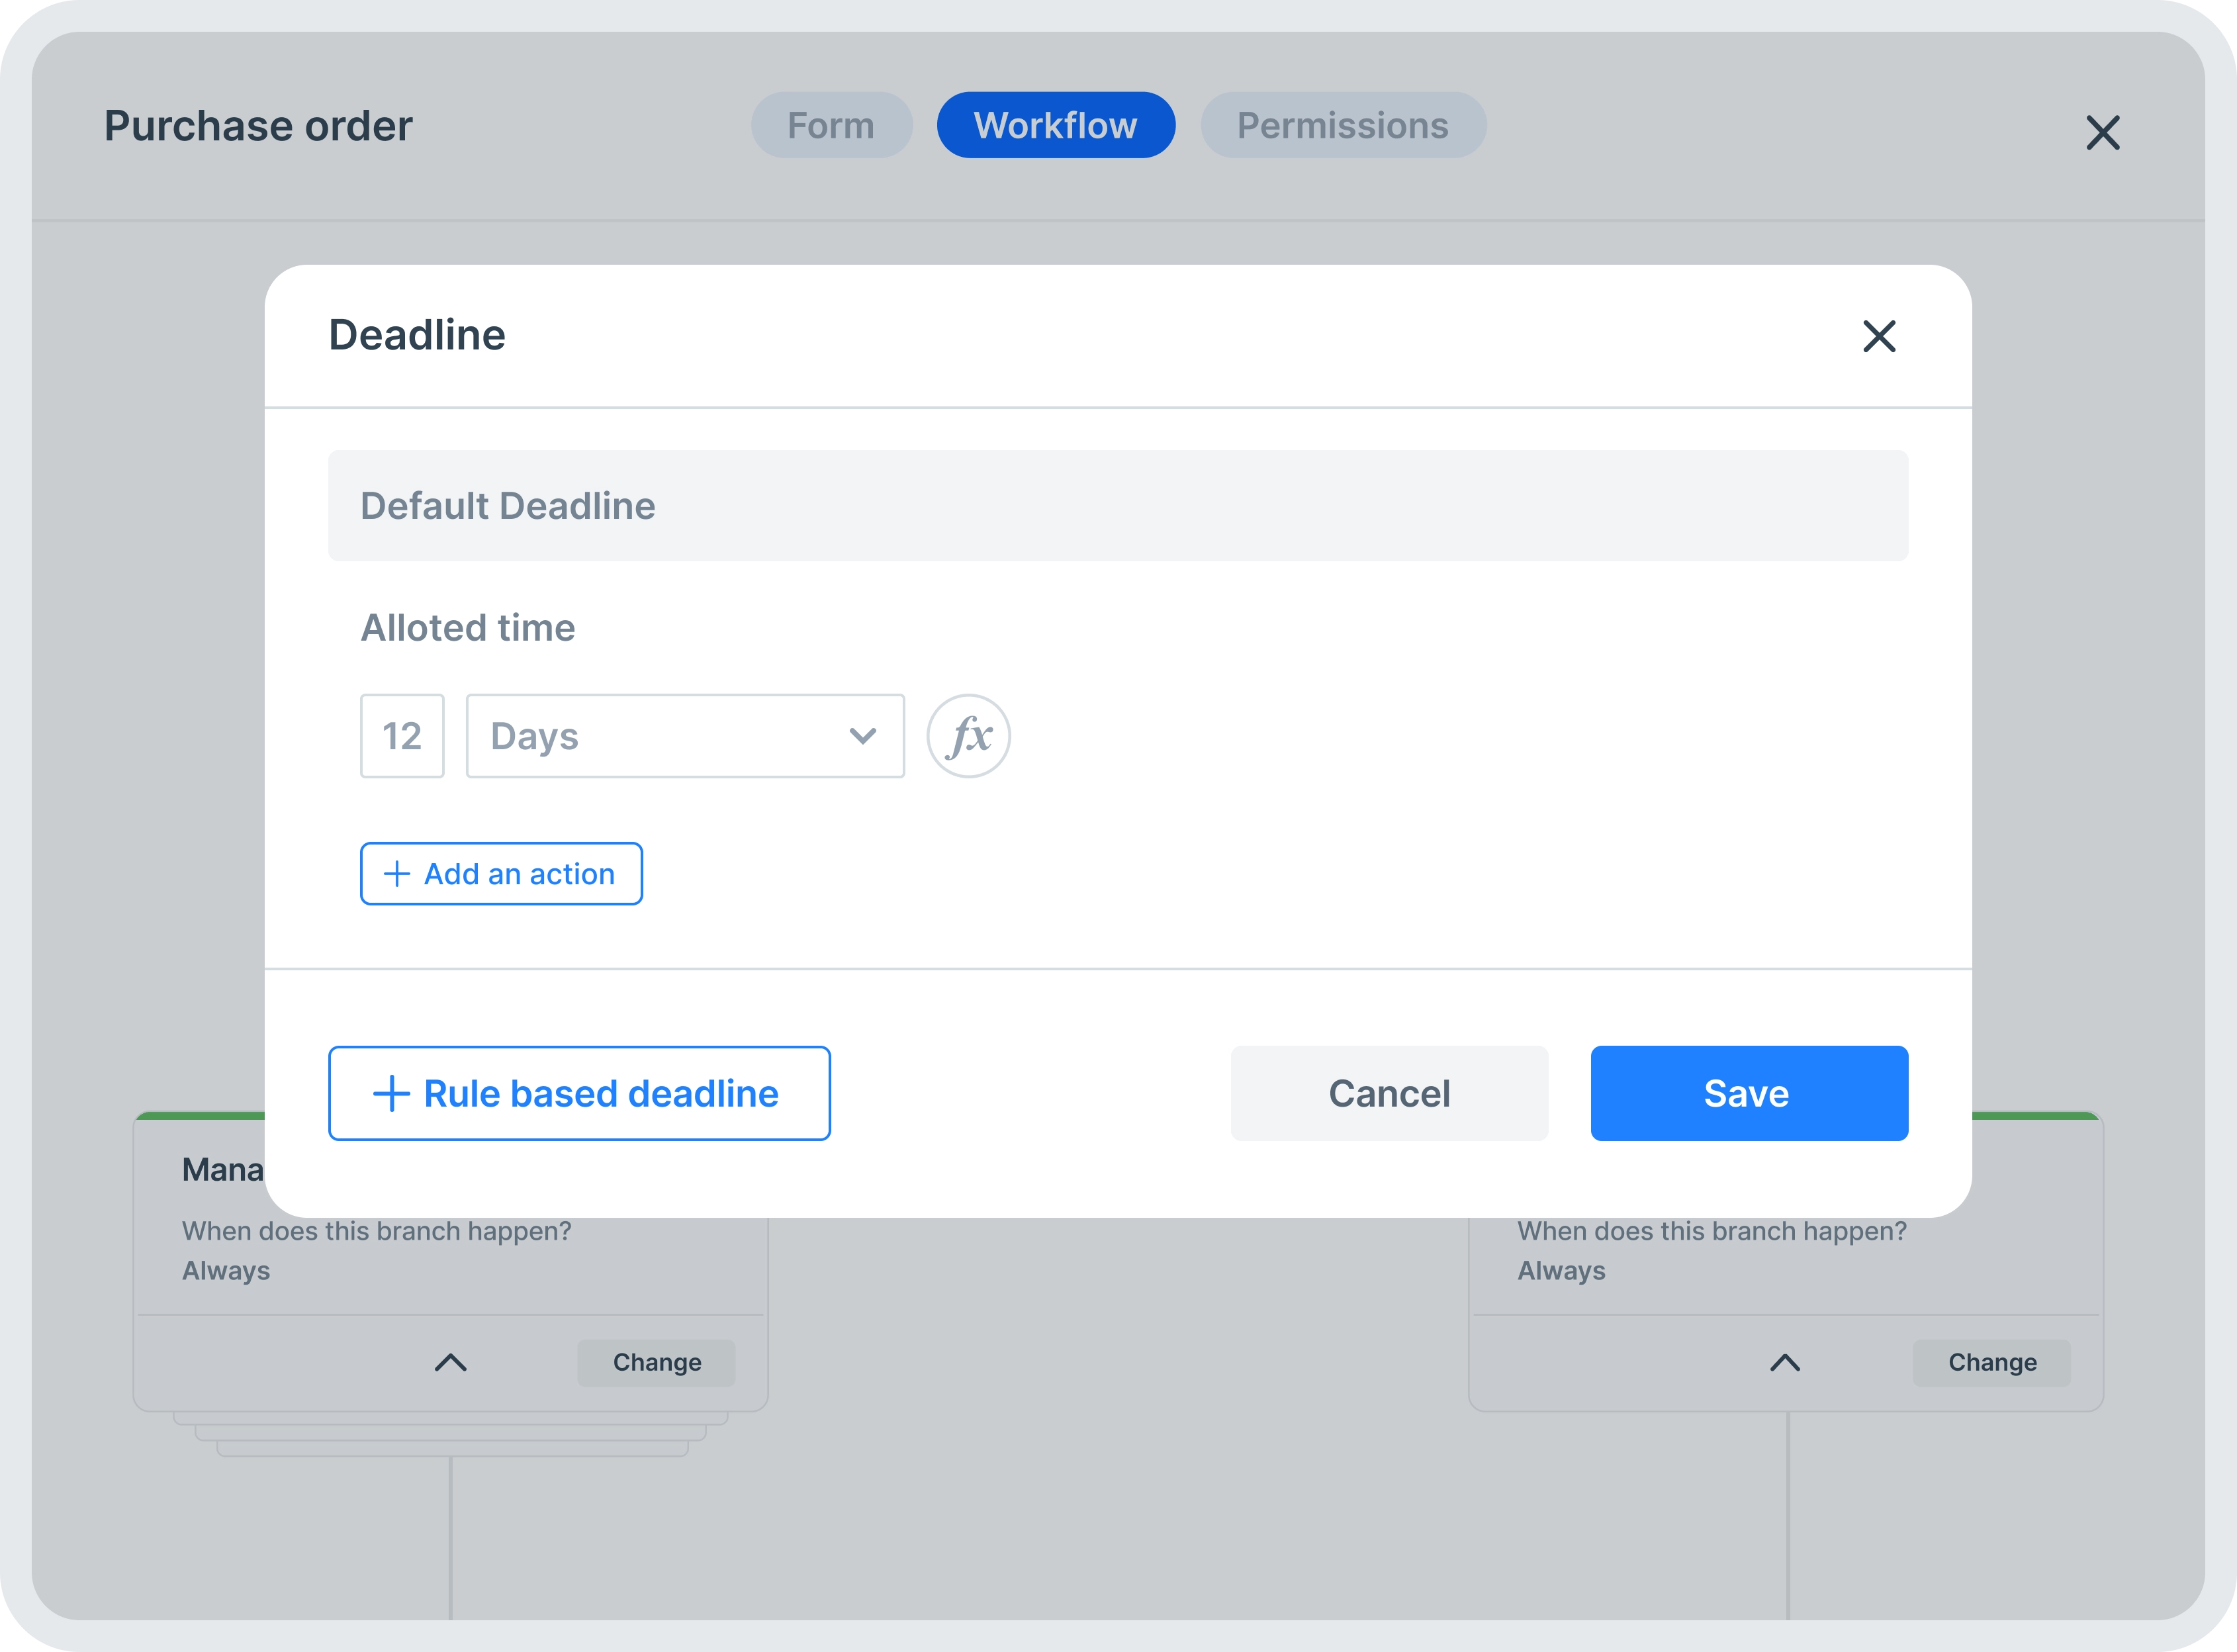Cancel the deadline changes
Screen dimensions: 2237x1652
(x=1389, y=1093)
